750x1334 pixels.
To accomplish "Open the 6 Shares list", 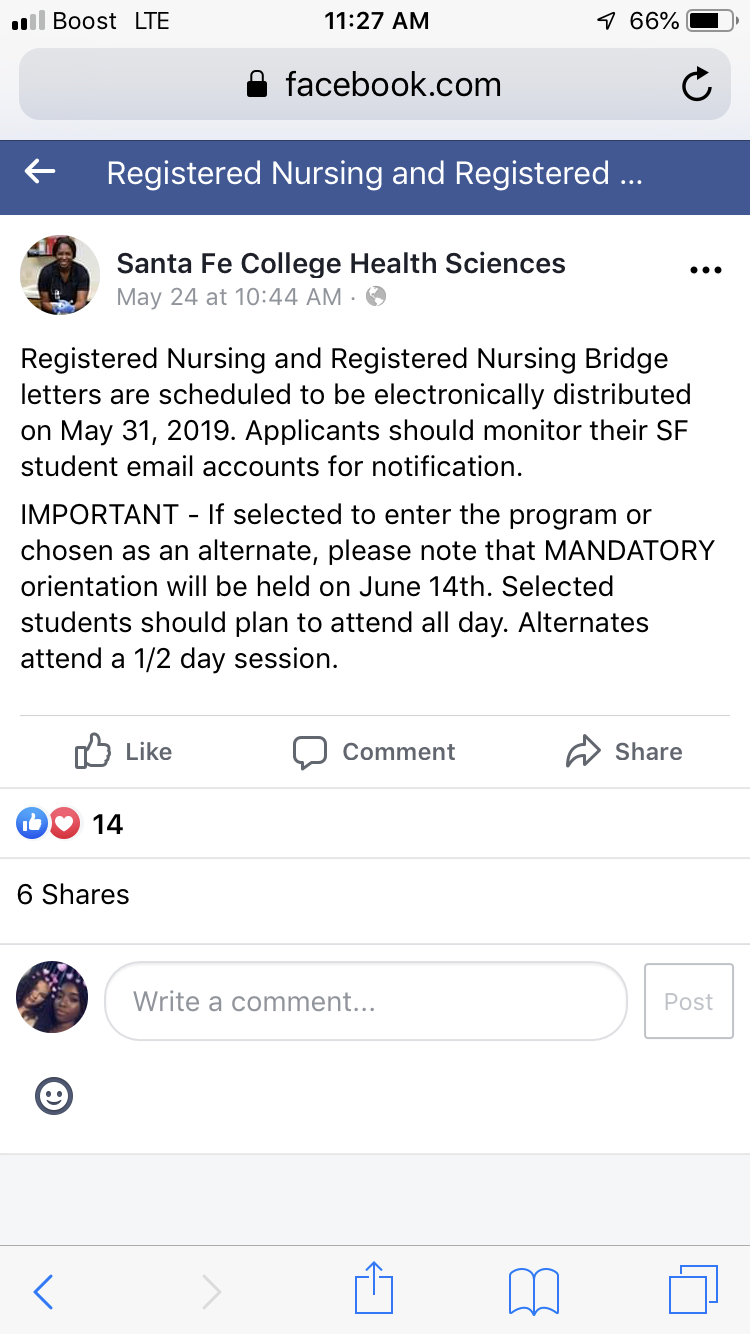I will 73,894.
